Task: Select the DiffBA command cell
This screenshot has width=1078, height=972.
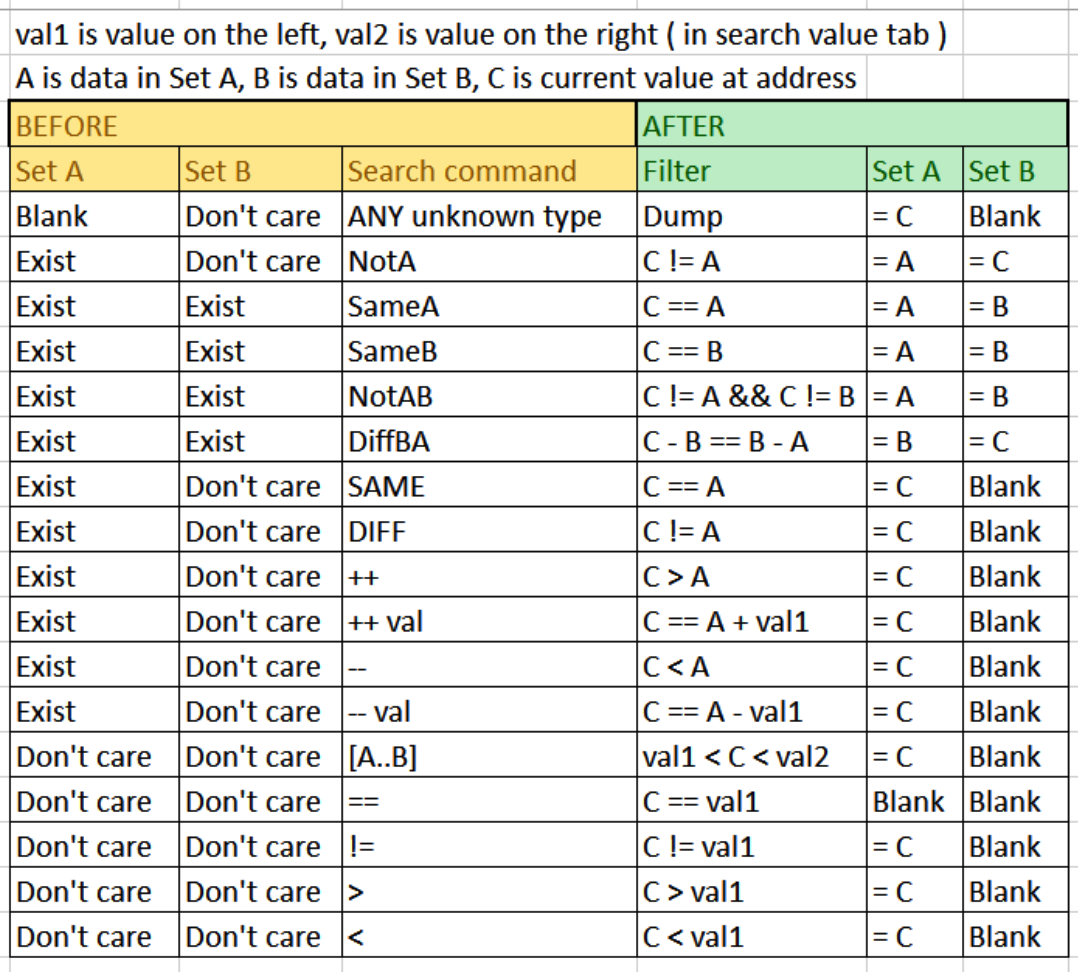Action: 489,440
